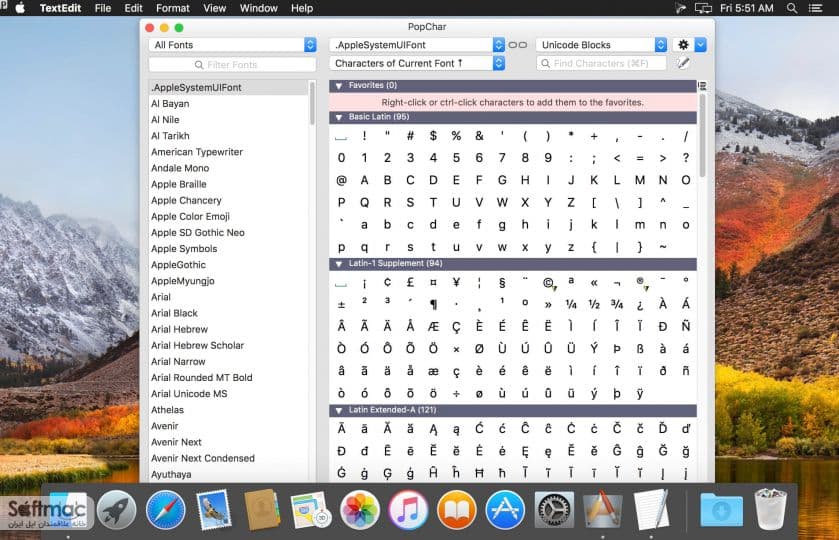This screenshot has height=540, width=839.
Task: Click the ¥ yen character
Action: [456, 283]
